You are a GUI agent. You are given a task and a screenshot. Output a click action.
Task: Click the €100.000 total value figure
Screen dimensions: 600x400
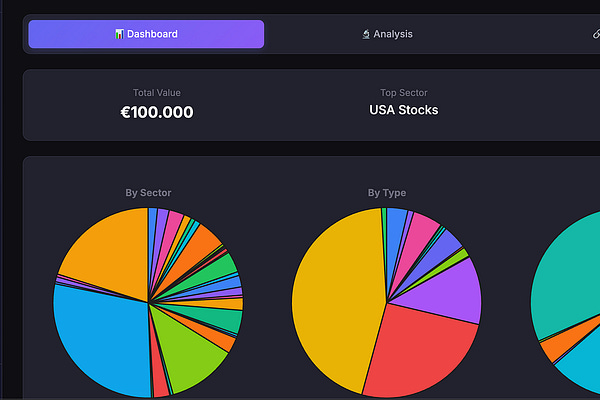[x=157, y=112]
